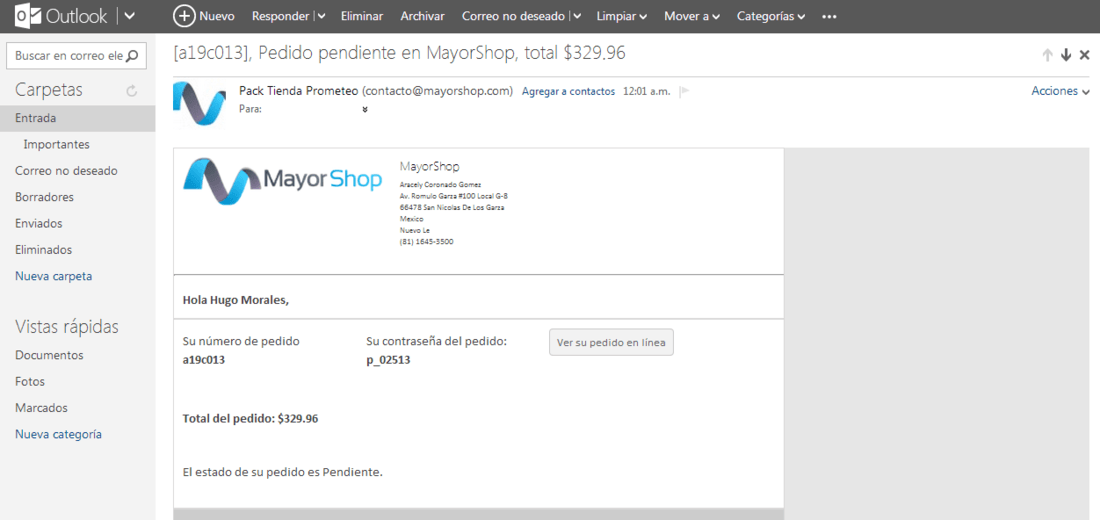Click the 12:01 a.m. timestamp
This screenshot has height=520, width=1100.
(x=646, y=91)
